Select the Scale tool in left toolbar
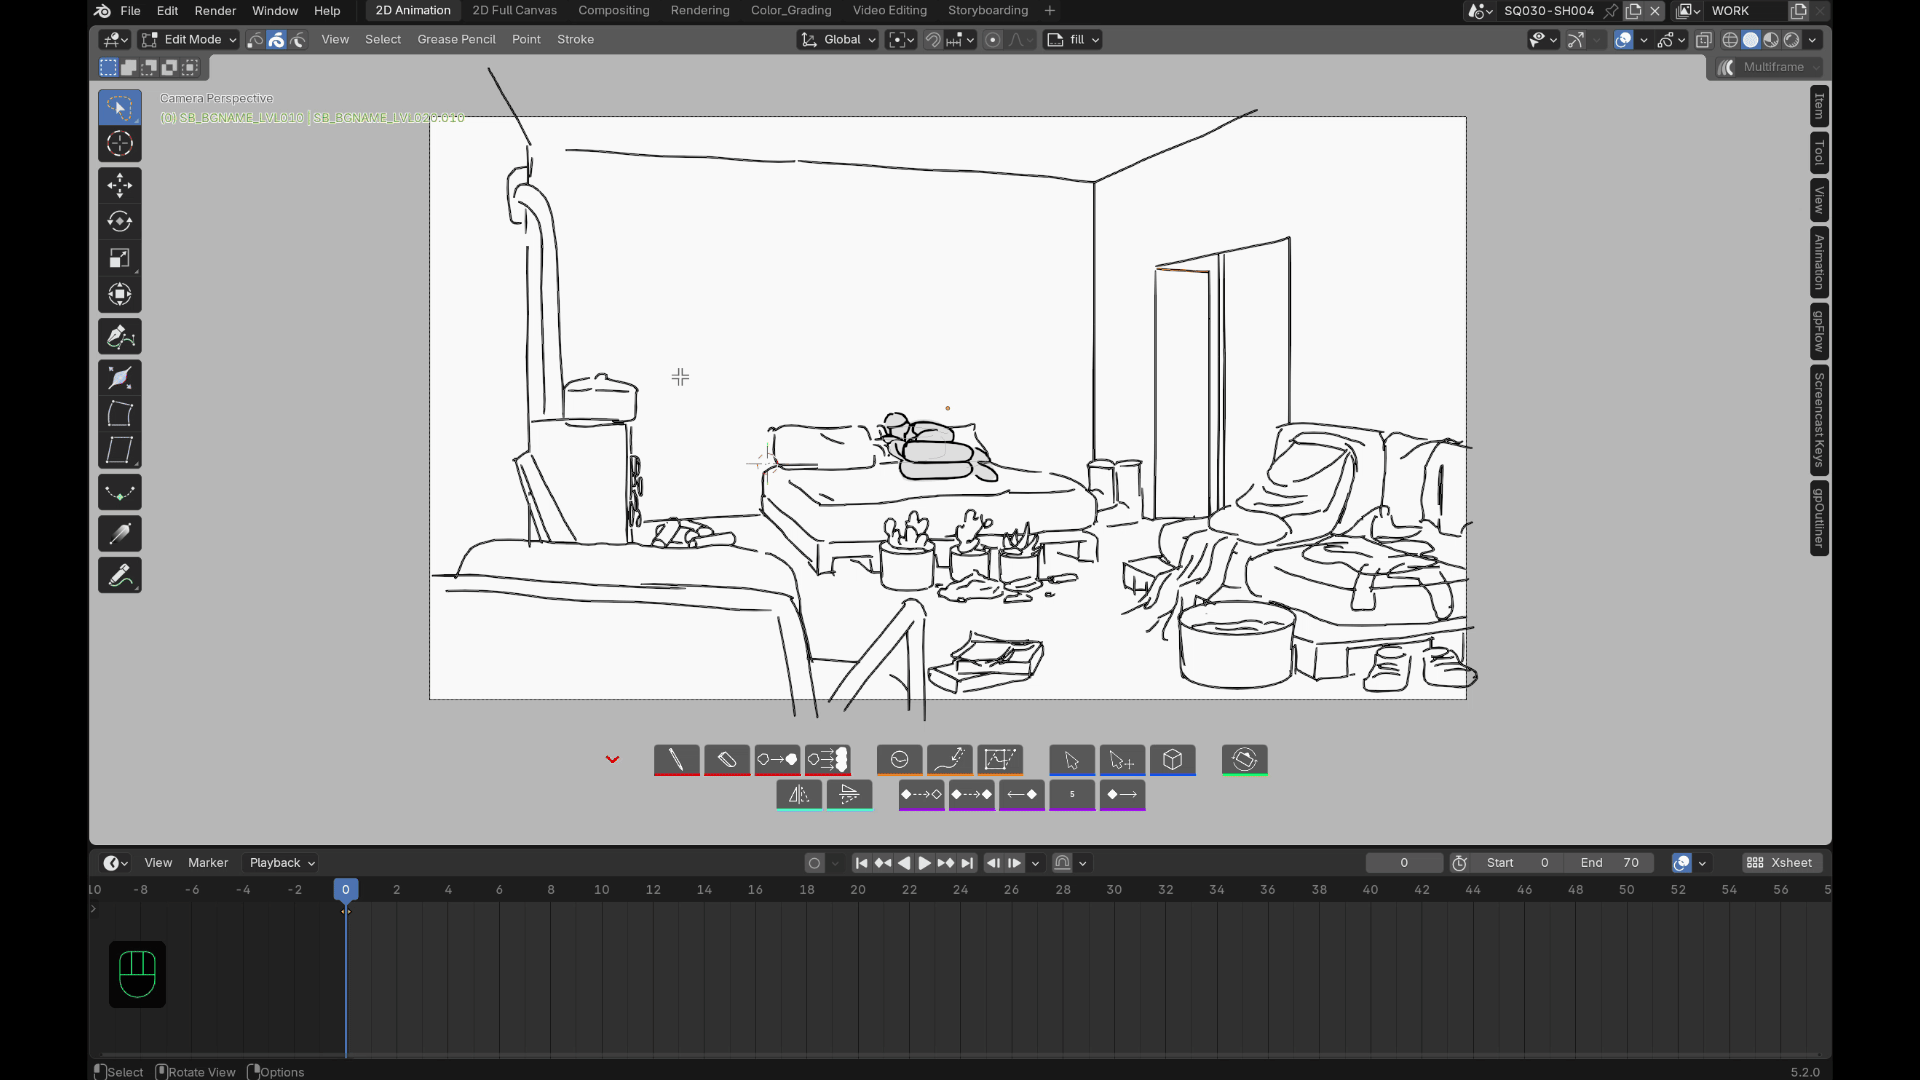Image resolution: width=1920 pixels, height=1080 pixels. pos(120,258)
